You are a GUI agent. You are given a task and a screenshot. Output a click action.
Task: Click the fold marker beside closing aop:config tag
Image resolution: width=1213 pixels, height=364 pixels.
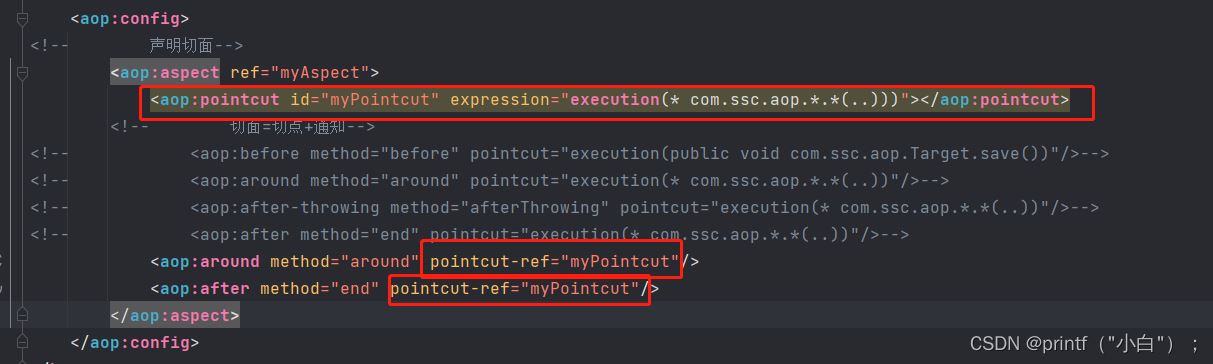(23, 342)
